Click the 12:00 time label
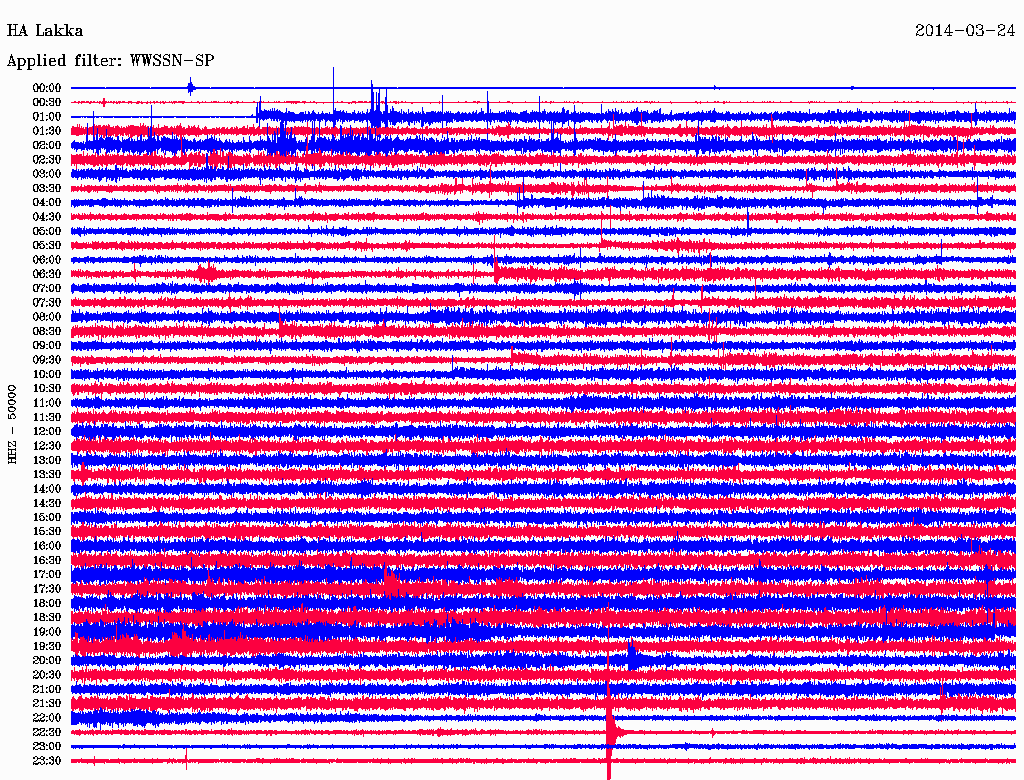The width and height of the screenshot is (1024, 780). click(x=47, y=431)
